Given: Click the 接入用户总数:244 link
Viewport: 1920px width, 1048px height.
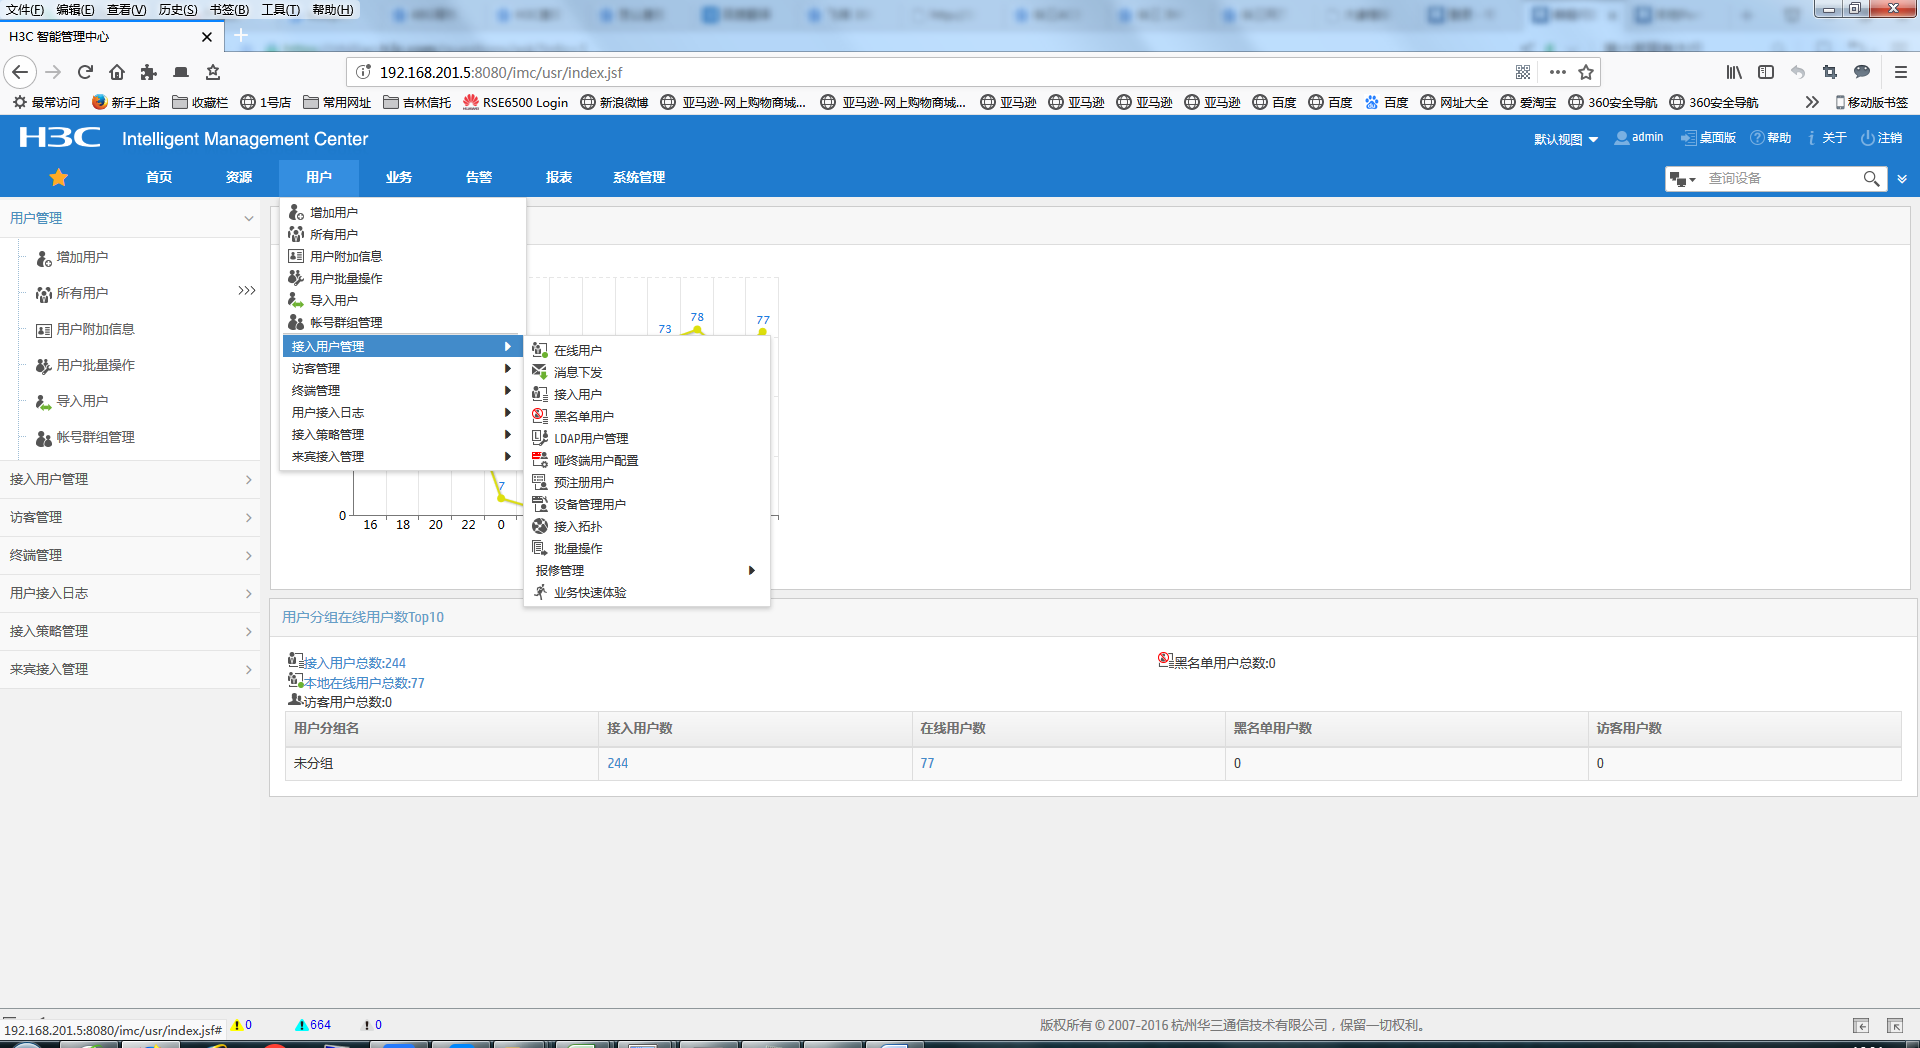Looking at the screenshot, I should click(355, 663).
